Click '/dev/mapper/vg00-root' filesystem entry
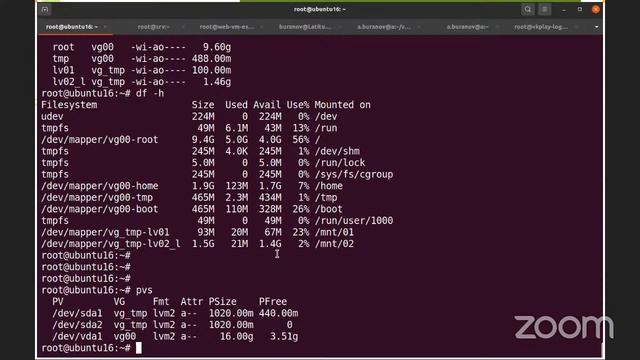This screenshot has height=360, width=640. pos(100,140)
